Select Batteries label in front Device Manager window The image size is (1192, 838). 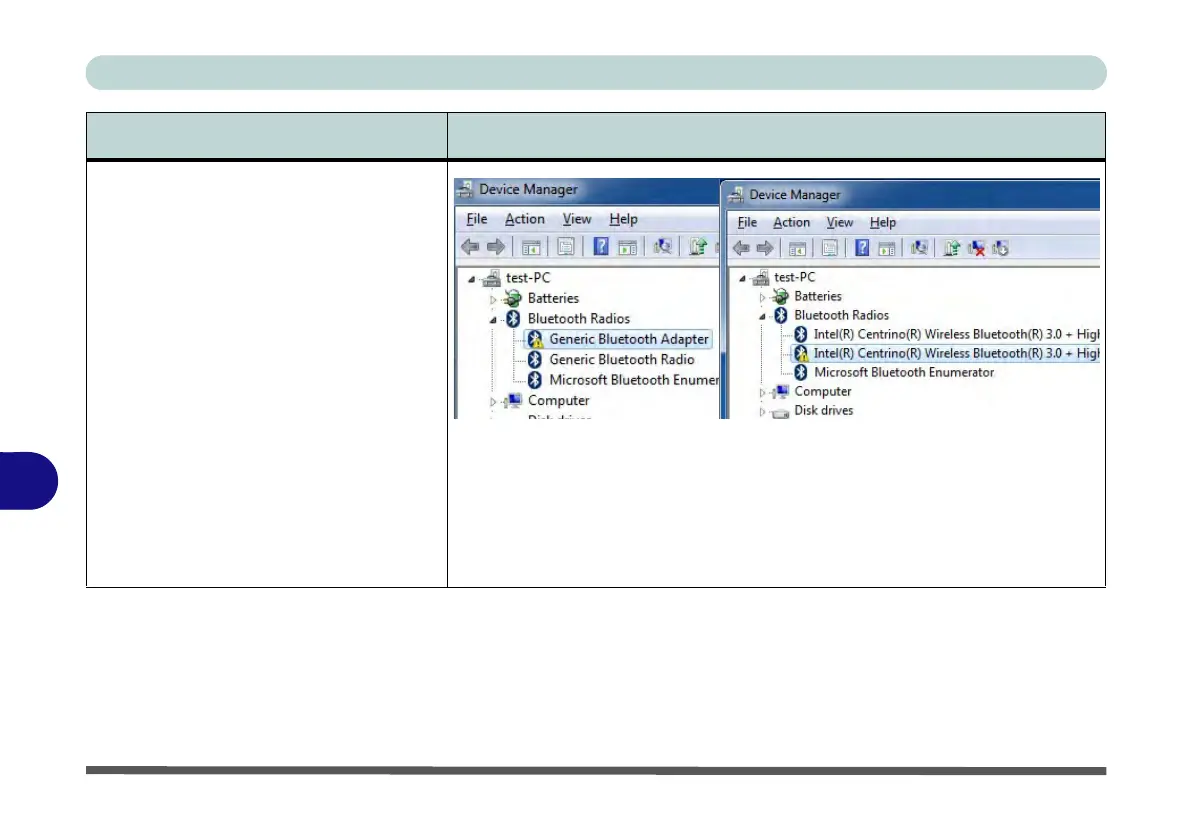pyautogui.click(x=818, y=297)
